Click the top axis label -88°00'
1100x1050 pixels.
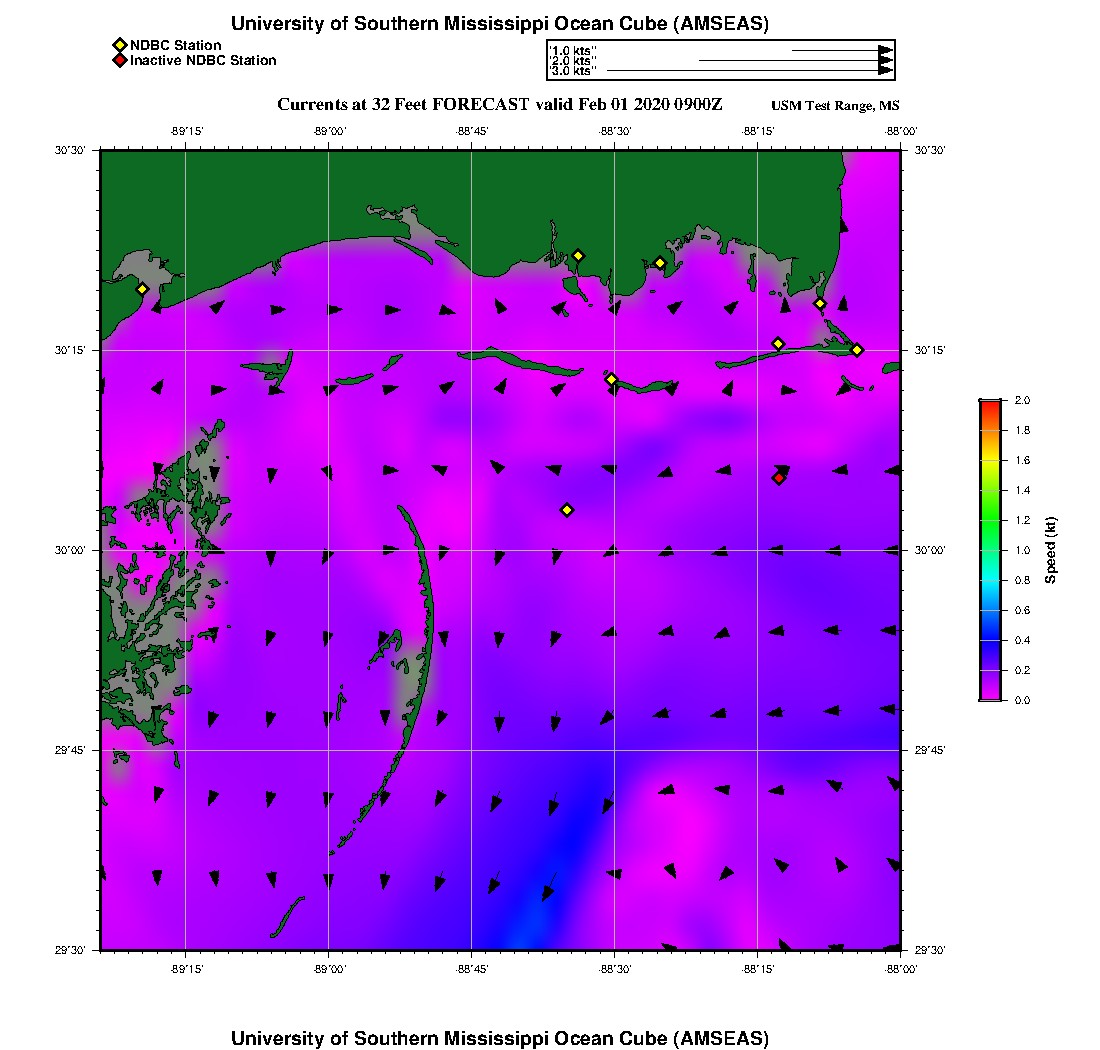pos(901,131)
